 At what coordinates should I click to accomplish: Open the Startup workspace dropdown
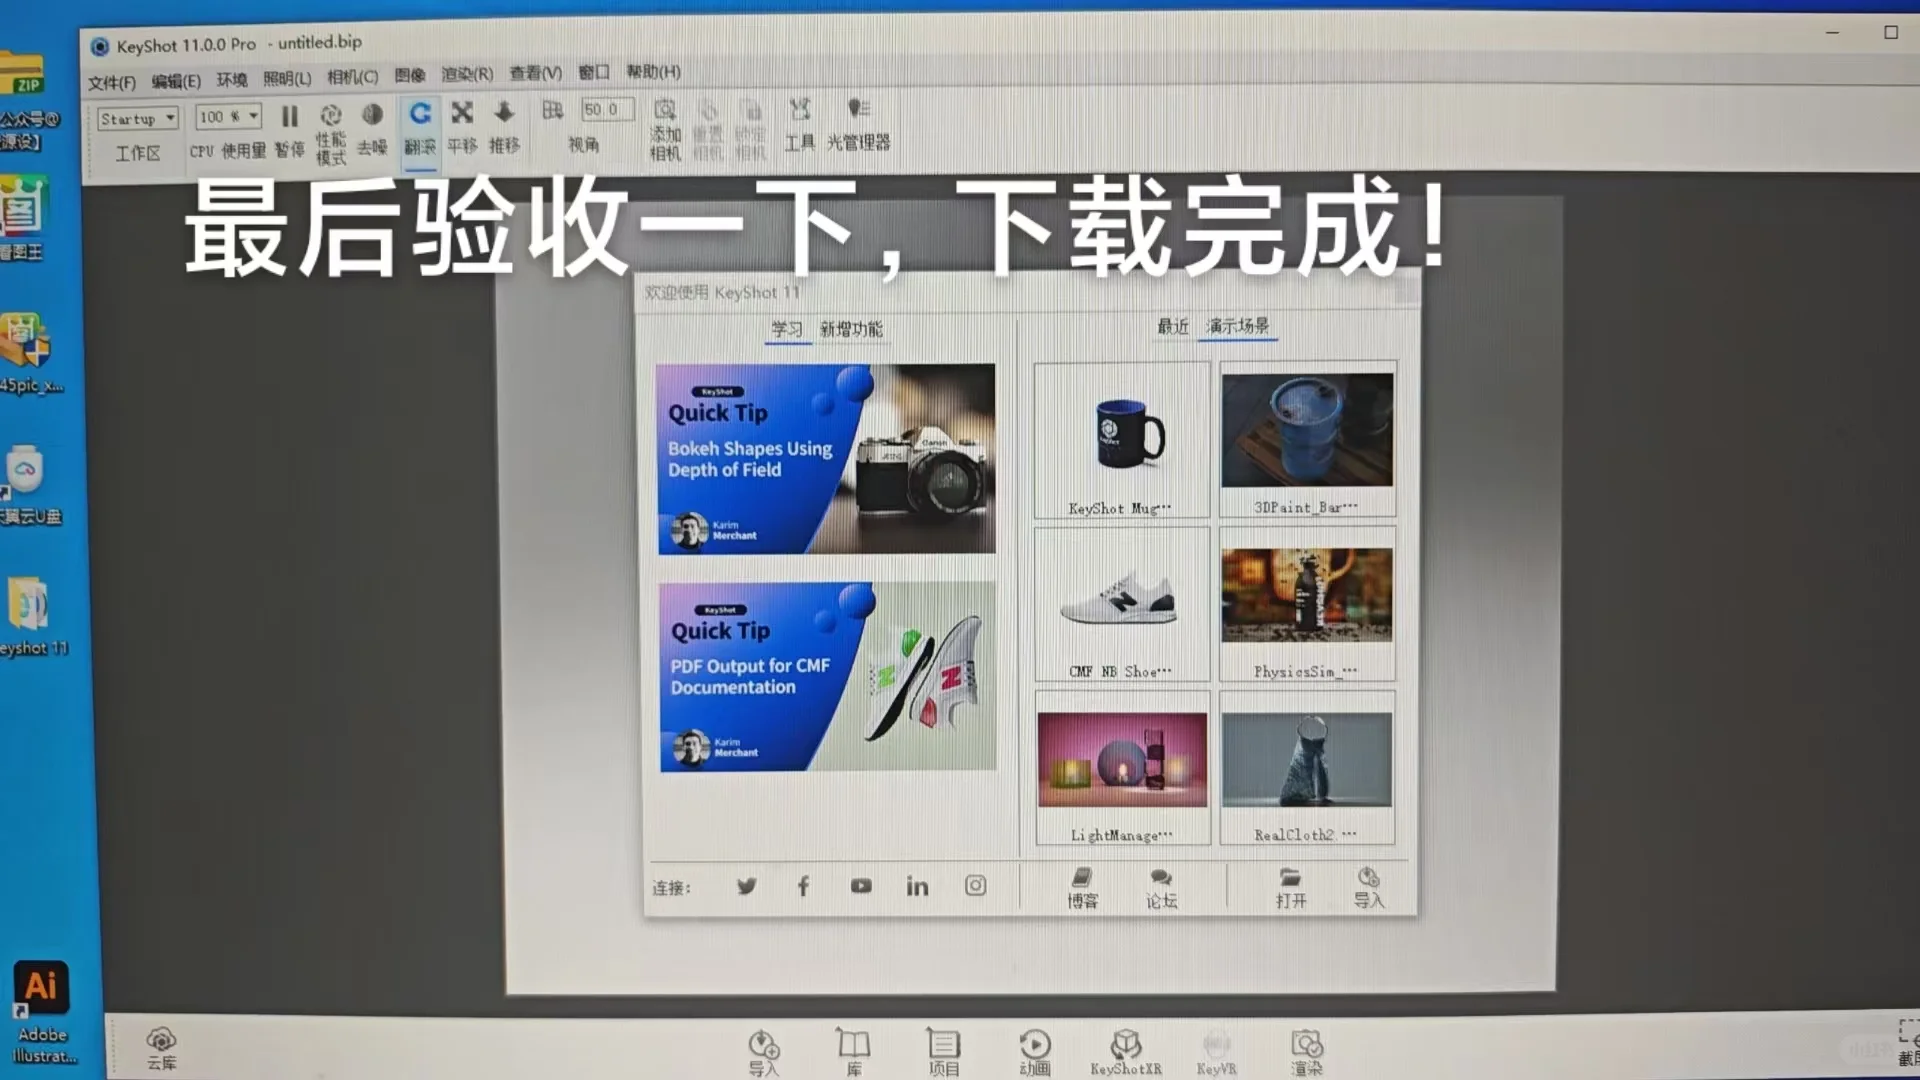pos(137,118)
